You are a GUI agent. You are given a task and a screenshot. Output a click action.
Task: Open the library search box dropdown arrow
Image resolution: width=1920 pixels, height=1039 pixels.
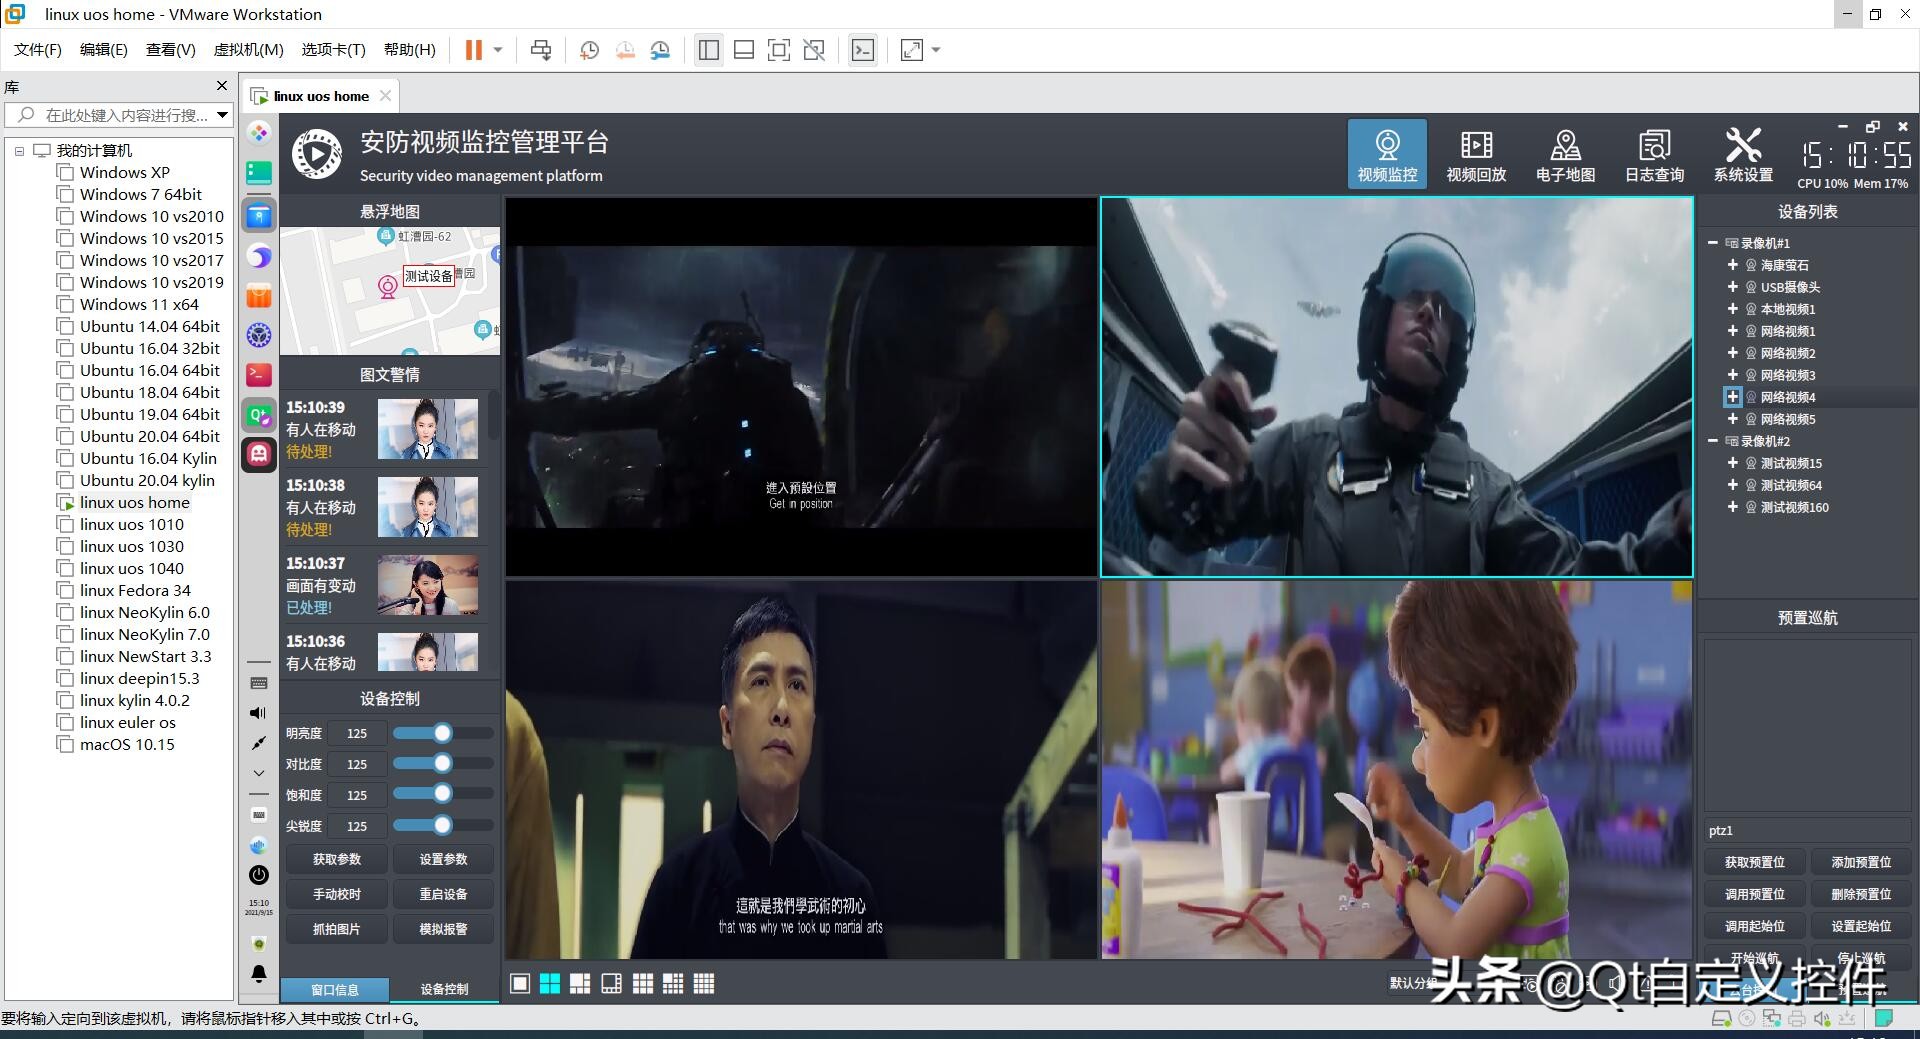pyautogui.click(x=222, y=115)
